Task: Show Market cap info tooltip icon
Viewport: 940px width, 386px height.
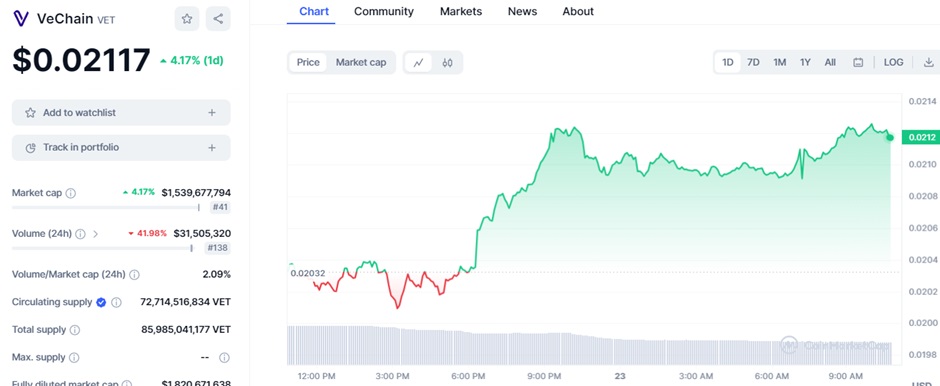Action: point(71,193)
